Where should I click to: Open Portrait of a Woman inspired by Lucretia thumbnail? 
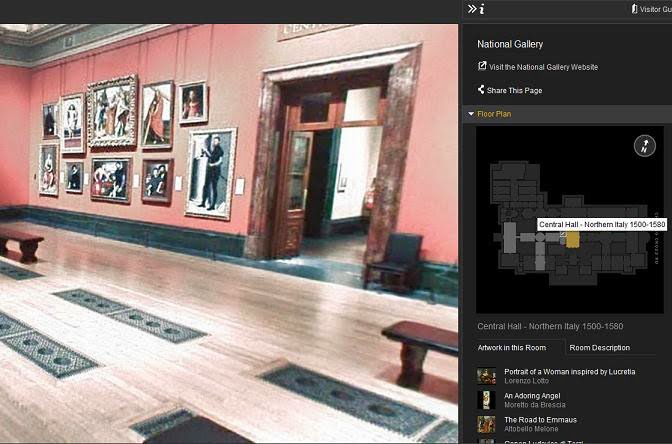pos(486,376)
